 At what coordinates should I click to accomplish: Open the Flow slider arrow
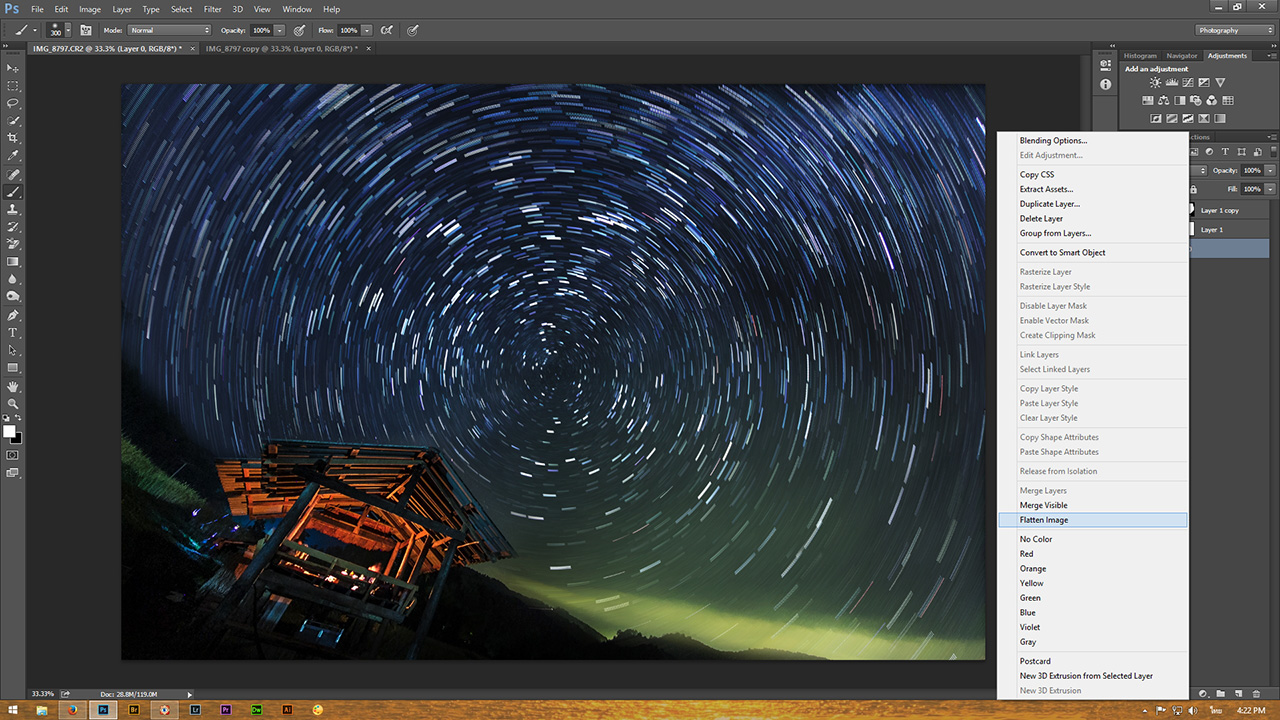coord(367,30)
